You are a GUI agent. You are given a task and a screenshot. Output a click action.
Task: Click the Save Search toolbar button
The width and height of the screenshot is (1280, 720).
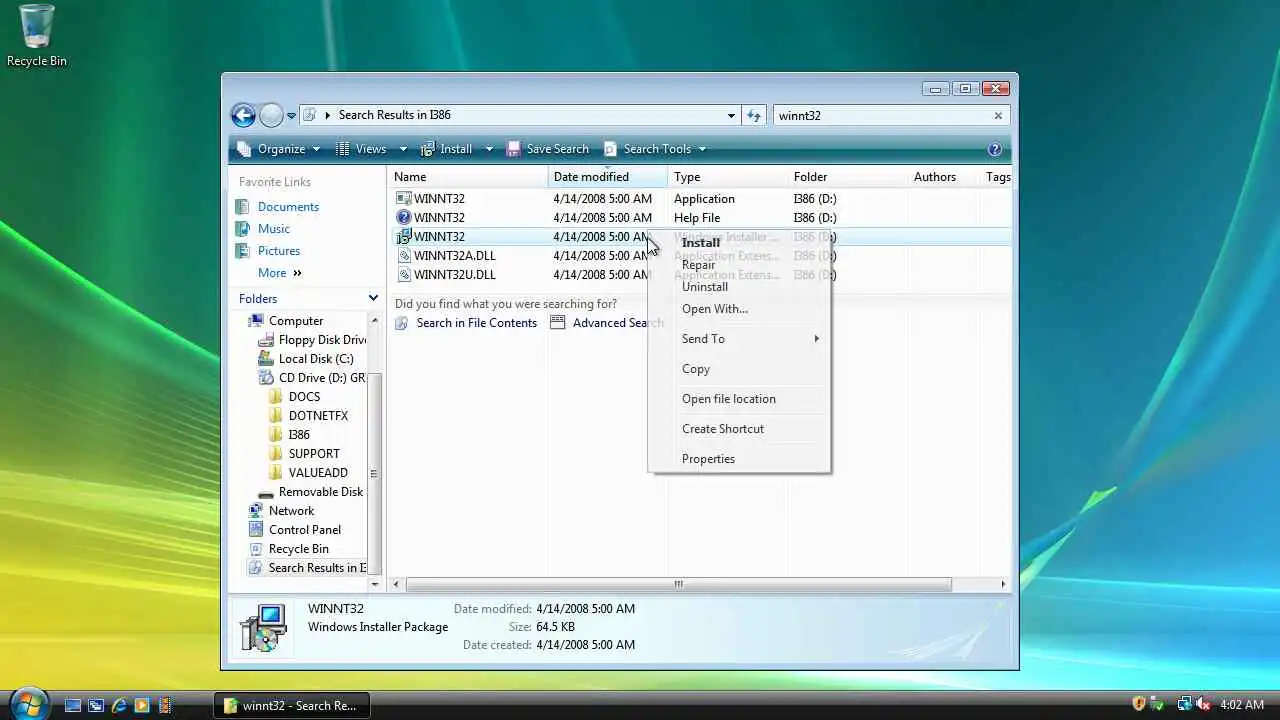(x=547, y=149)
